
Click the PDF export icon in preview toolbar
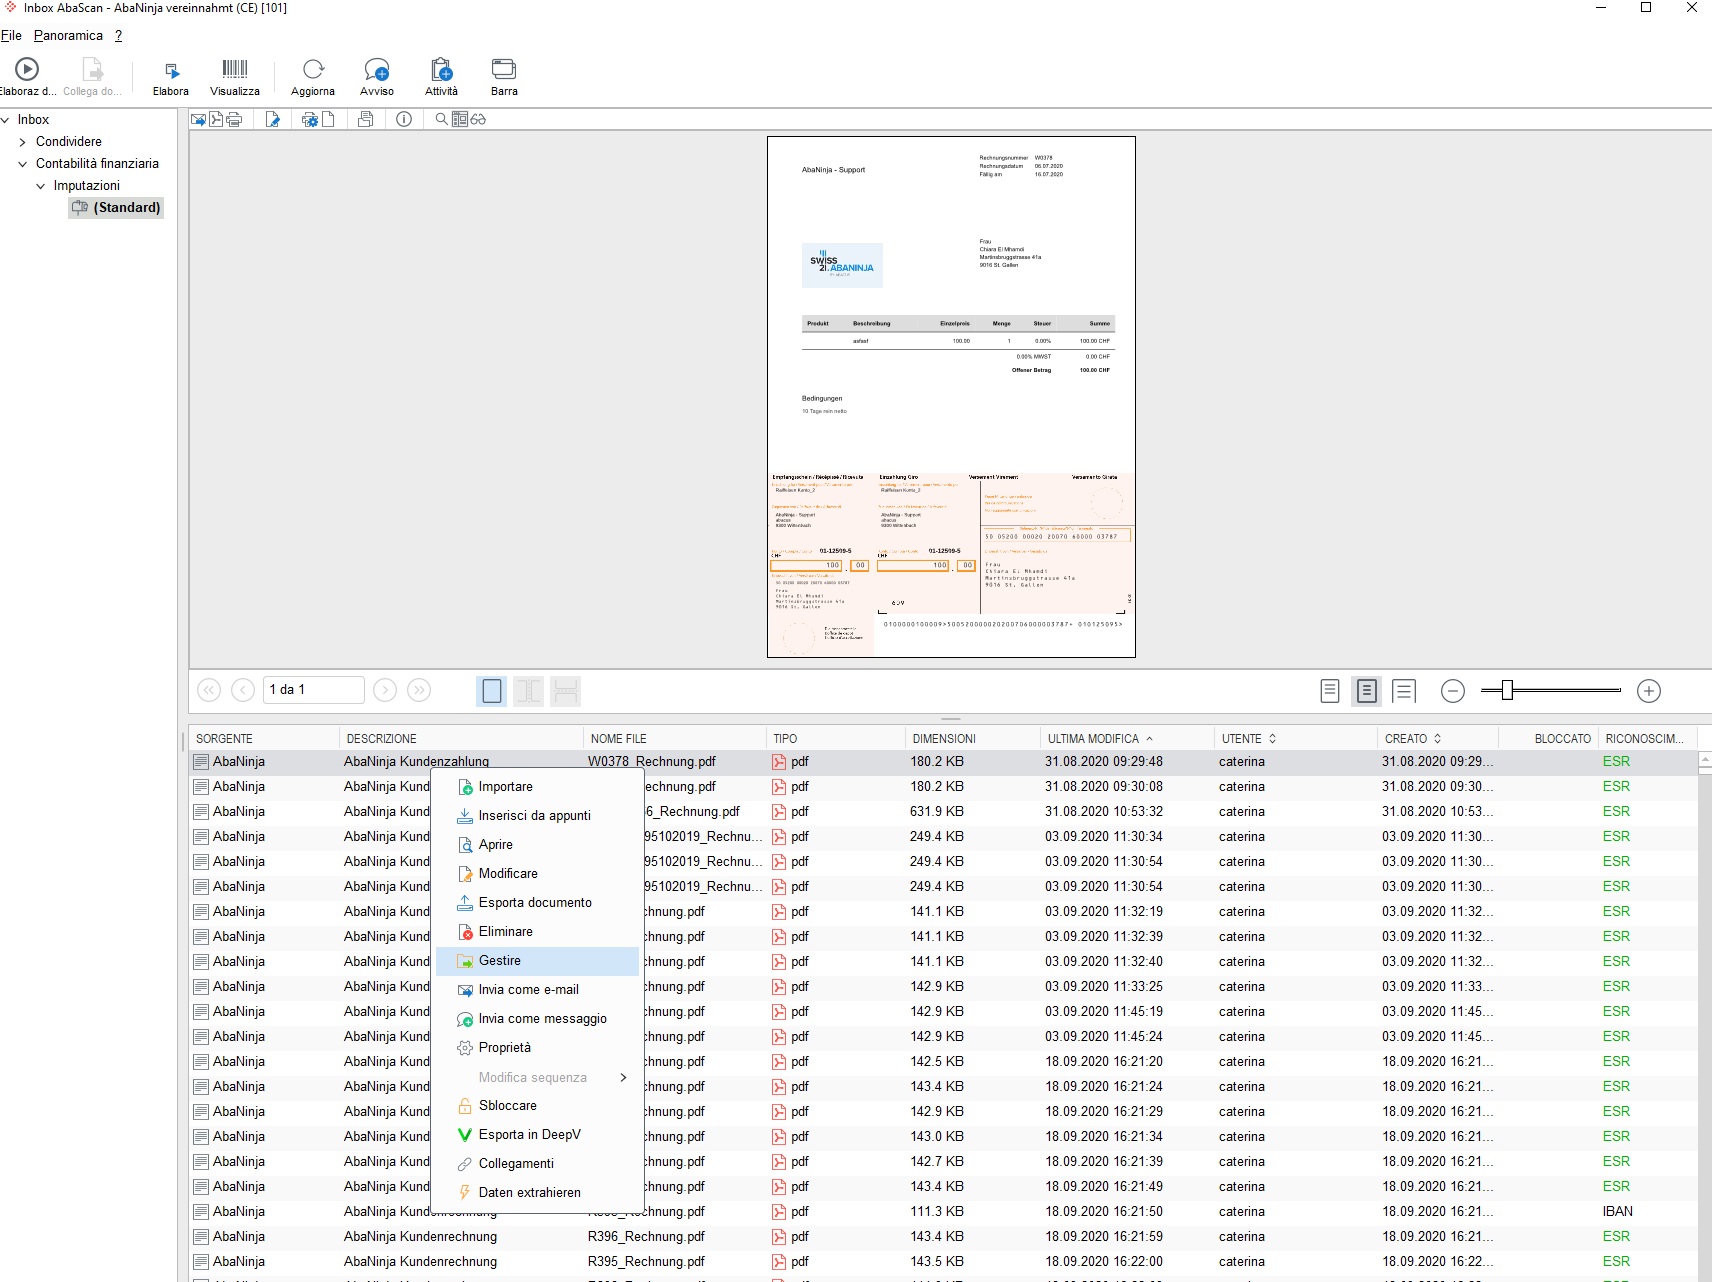216,119
